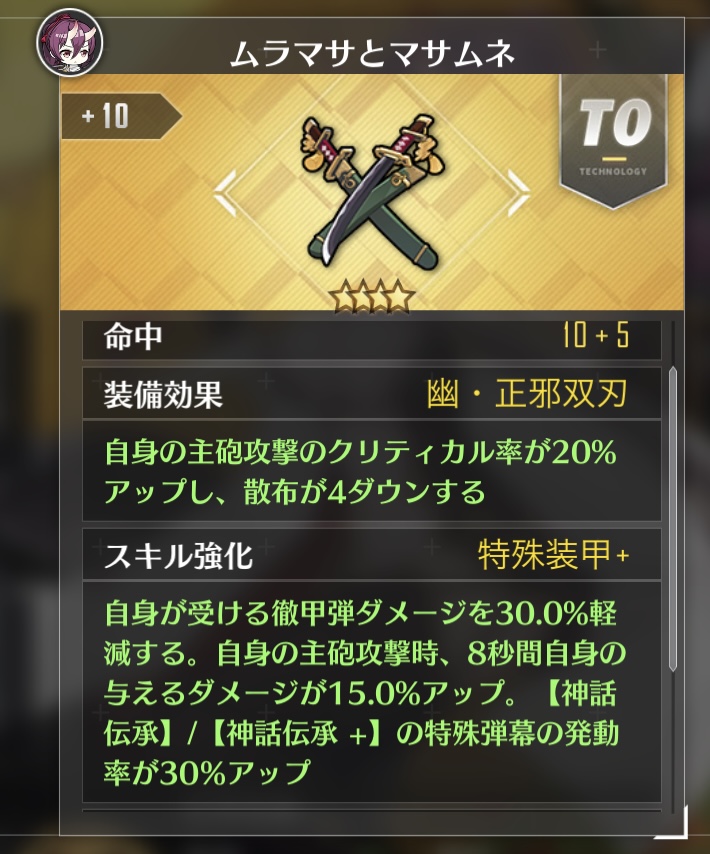Click the bottom-right corner bracket of the panel

point(674,825)
